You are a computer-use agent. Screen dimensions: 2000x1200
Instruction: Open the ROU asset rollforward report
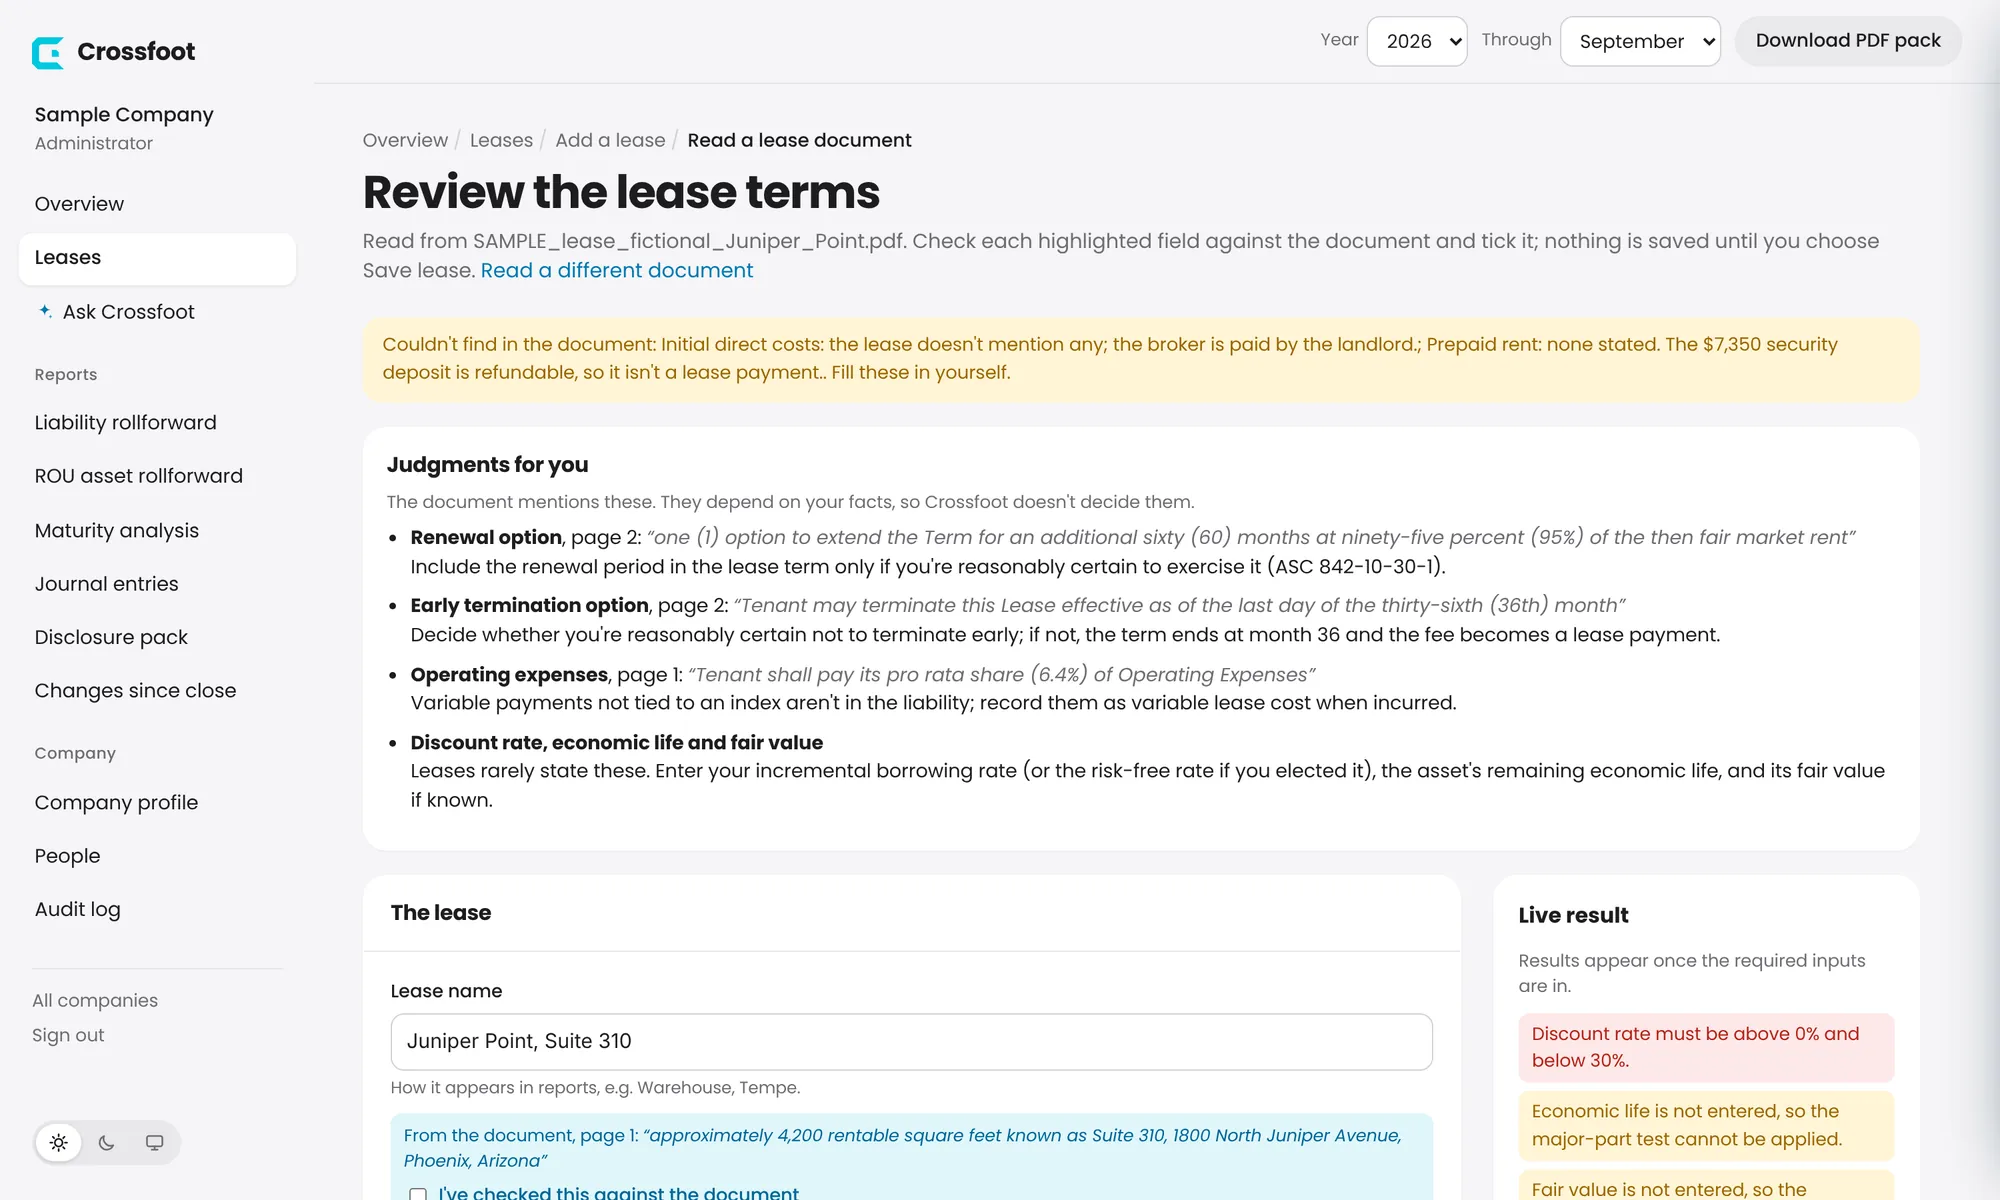pyautogui.click(x=157, y=476)
